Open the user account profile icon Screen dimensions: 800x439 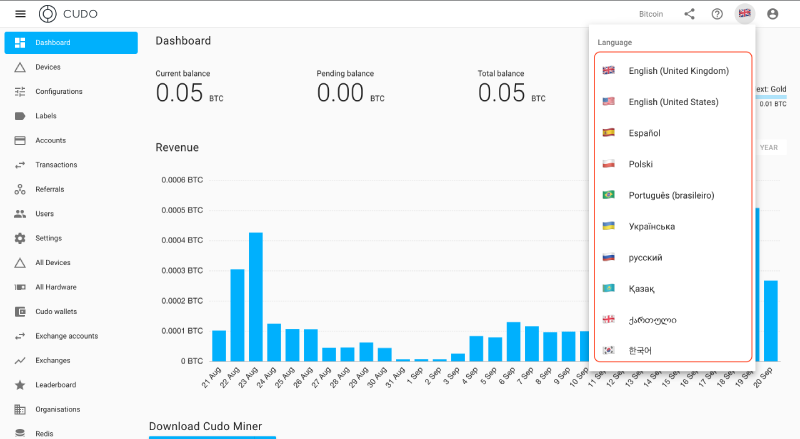(x=772, y=14)
